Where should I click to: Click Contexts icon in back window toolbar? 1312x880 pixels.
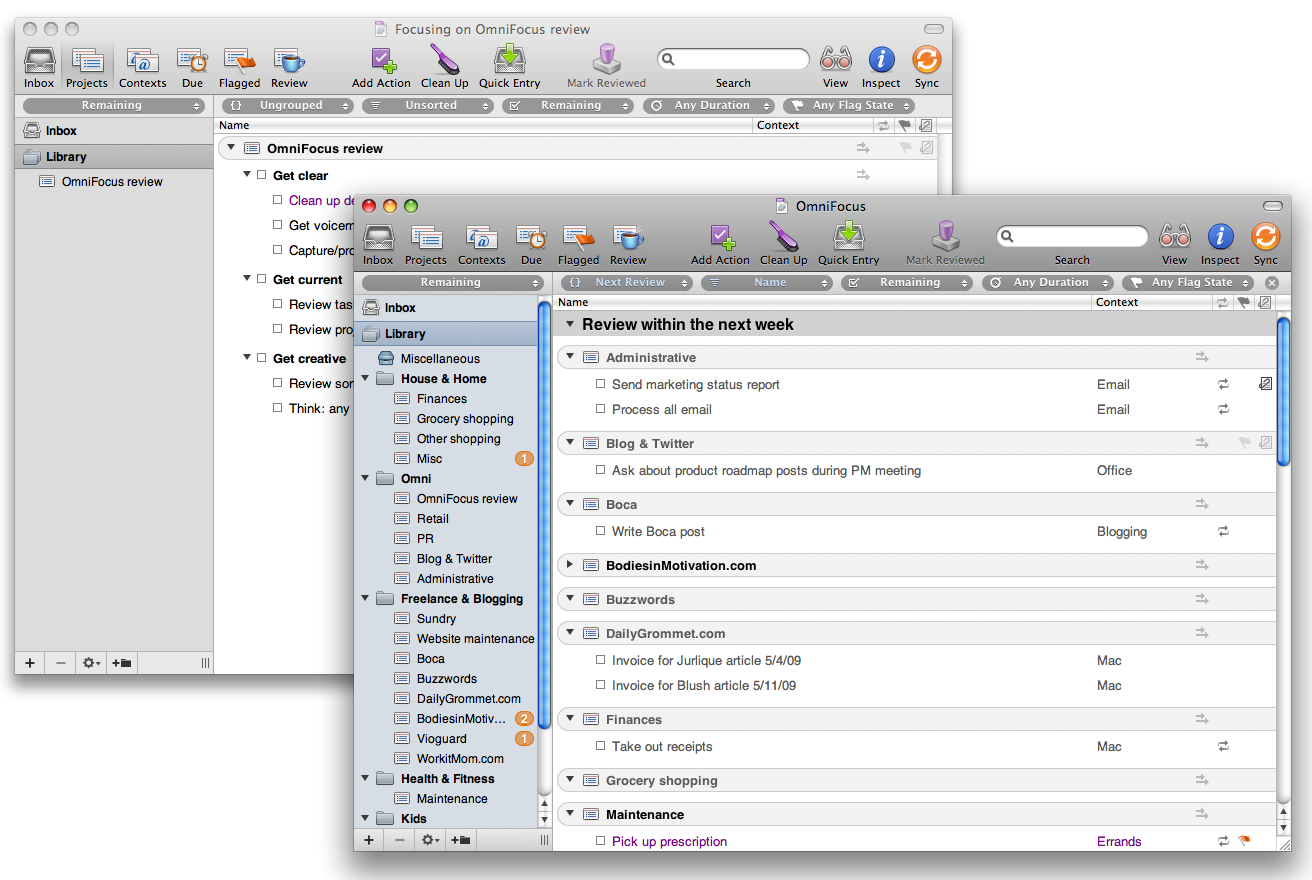click(143, 66)
